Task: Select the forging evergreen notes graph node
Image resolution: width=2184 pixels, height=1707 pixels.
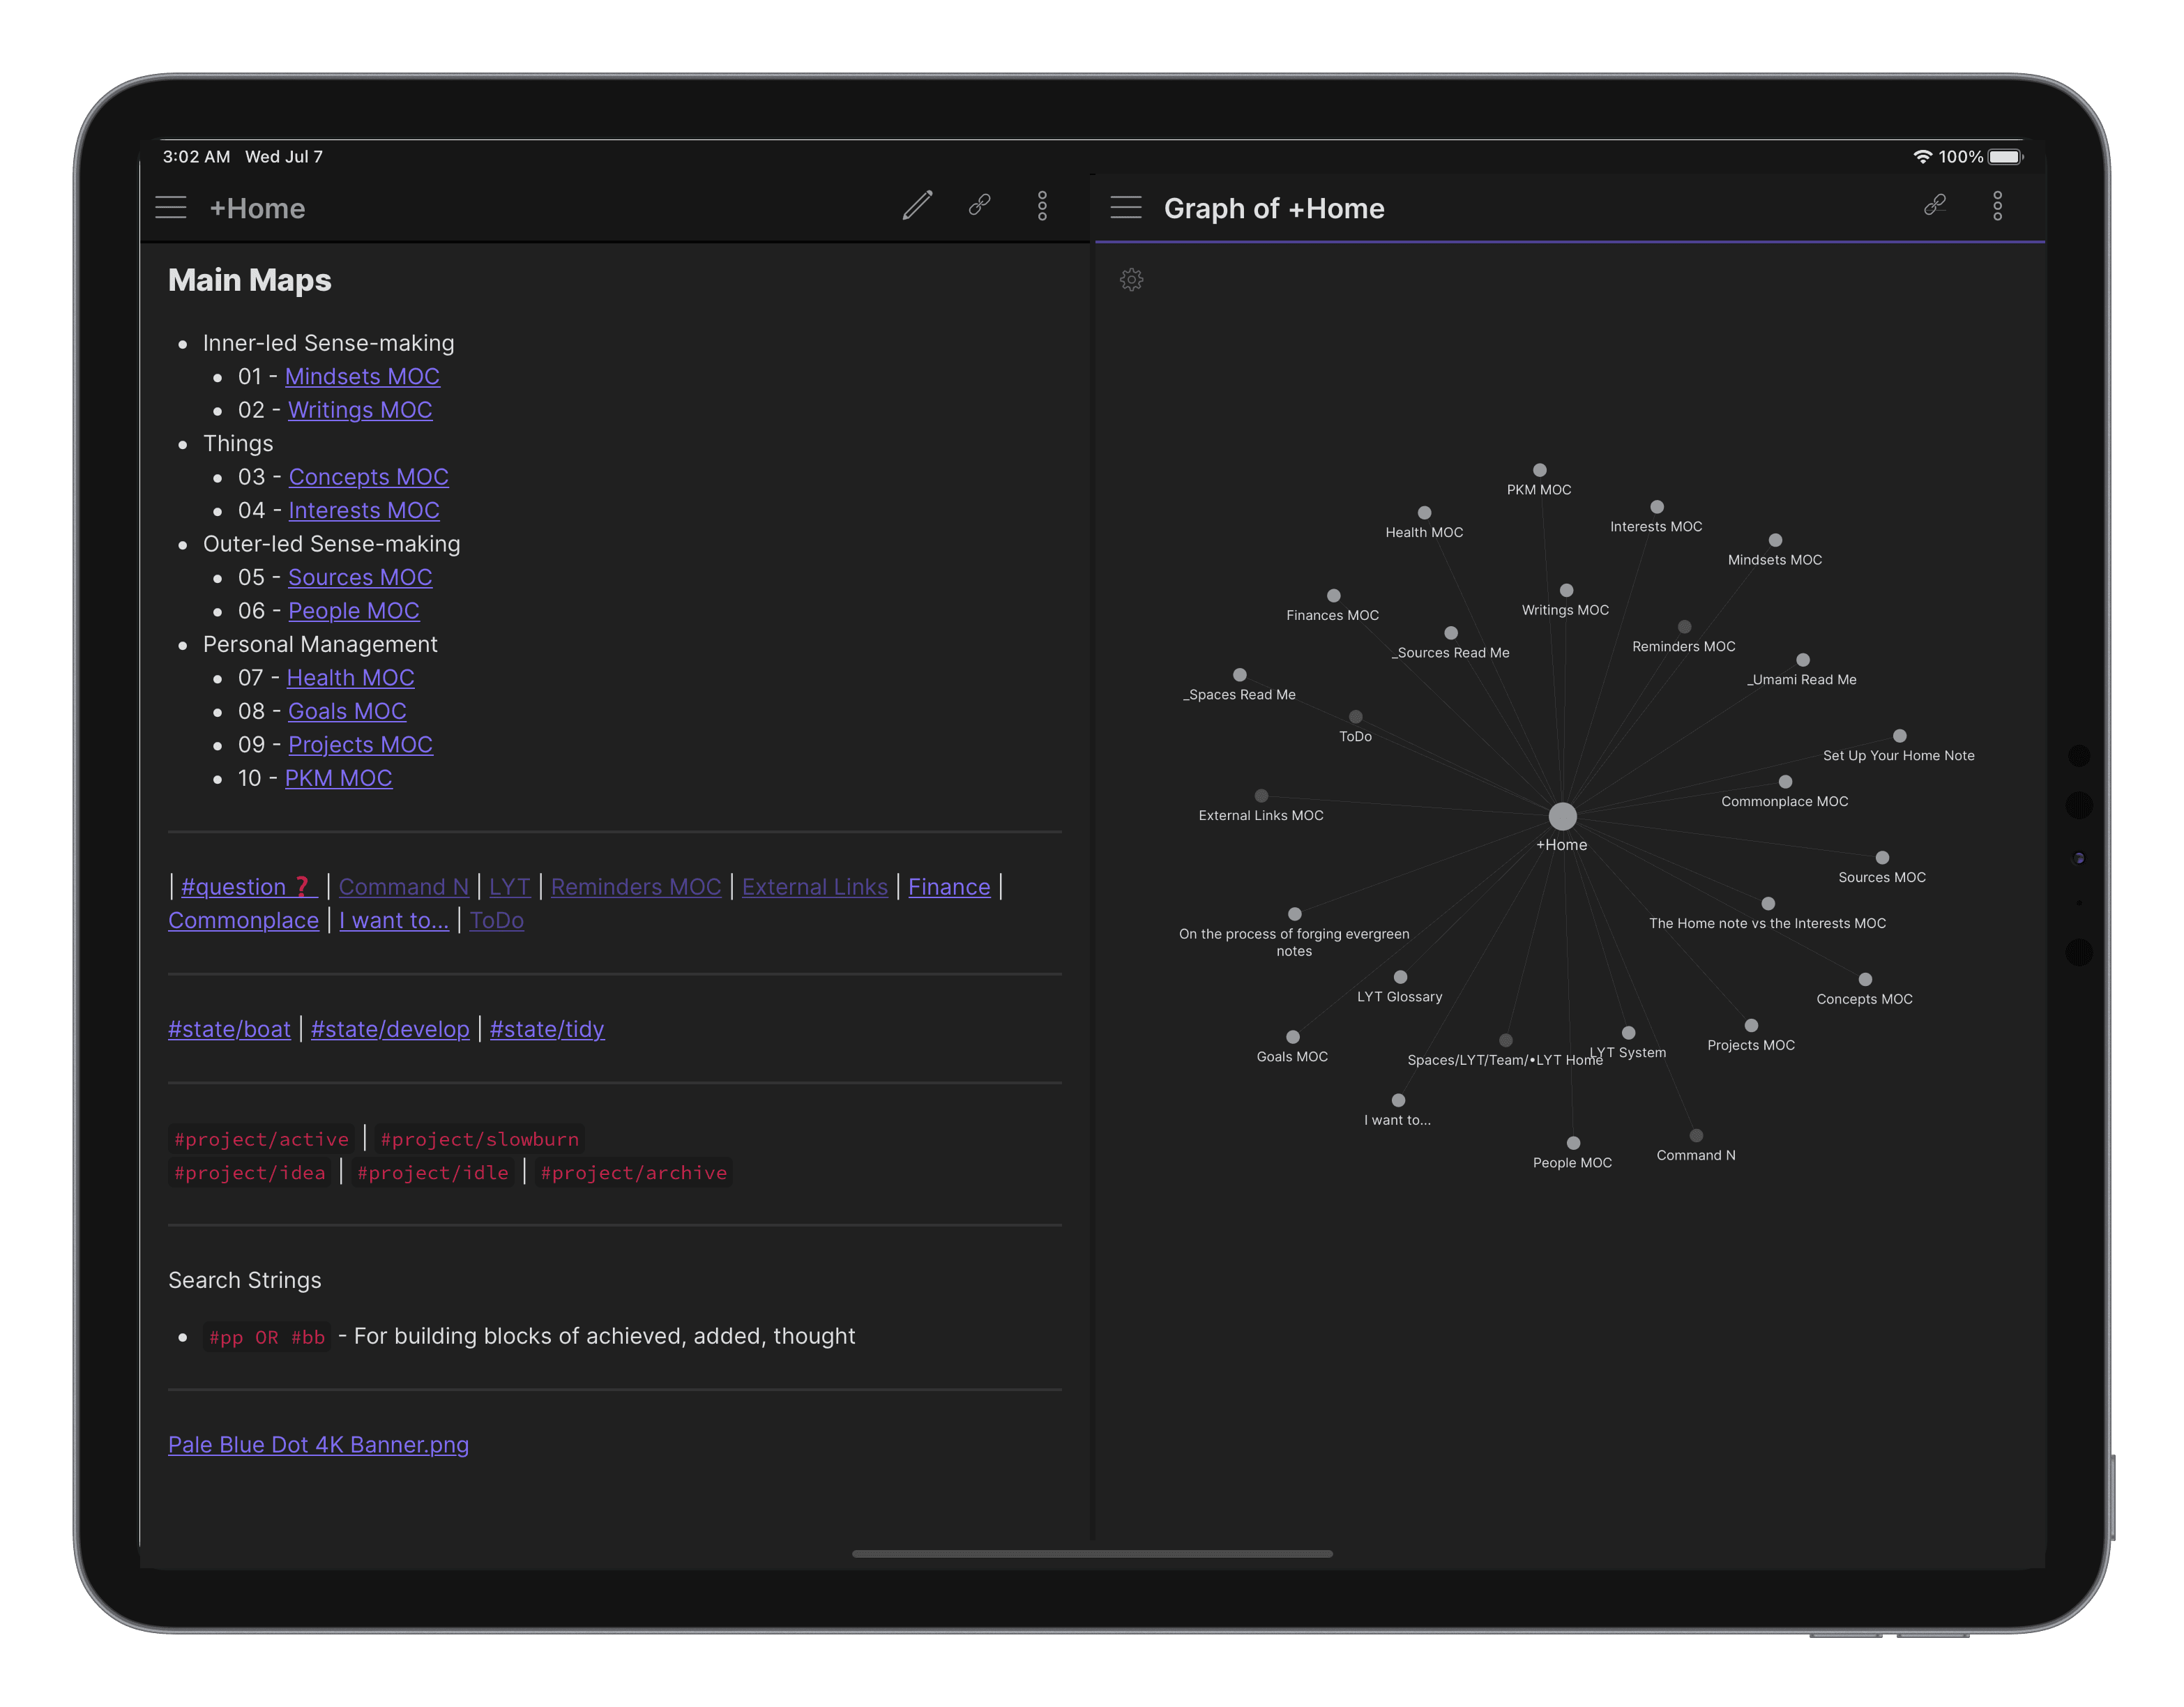Action: tap(1294, 914)
